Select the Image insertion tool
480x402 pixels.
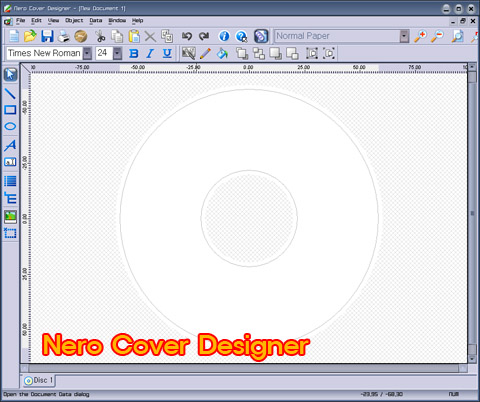[x=10, y=217]
